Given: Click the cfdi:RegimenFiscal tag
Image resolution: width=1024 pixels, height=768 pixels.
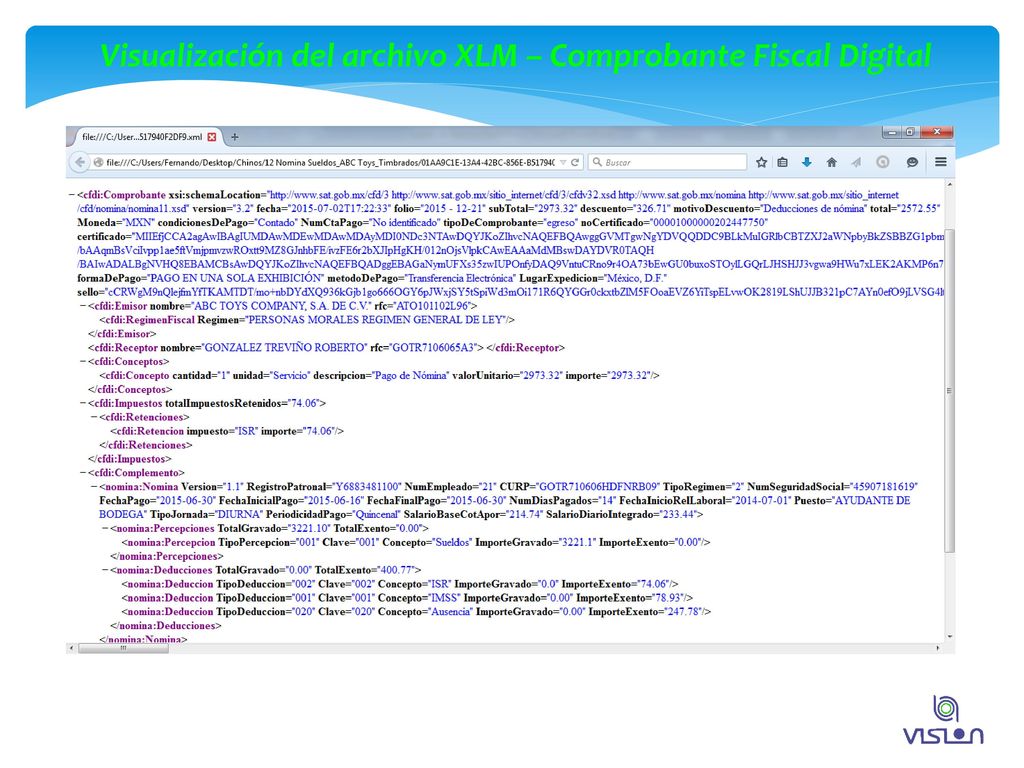Looking at the screenshot, I should [150, 319].
